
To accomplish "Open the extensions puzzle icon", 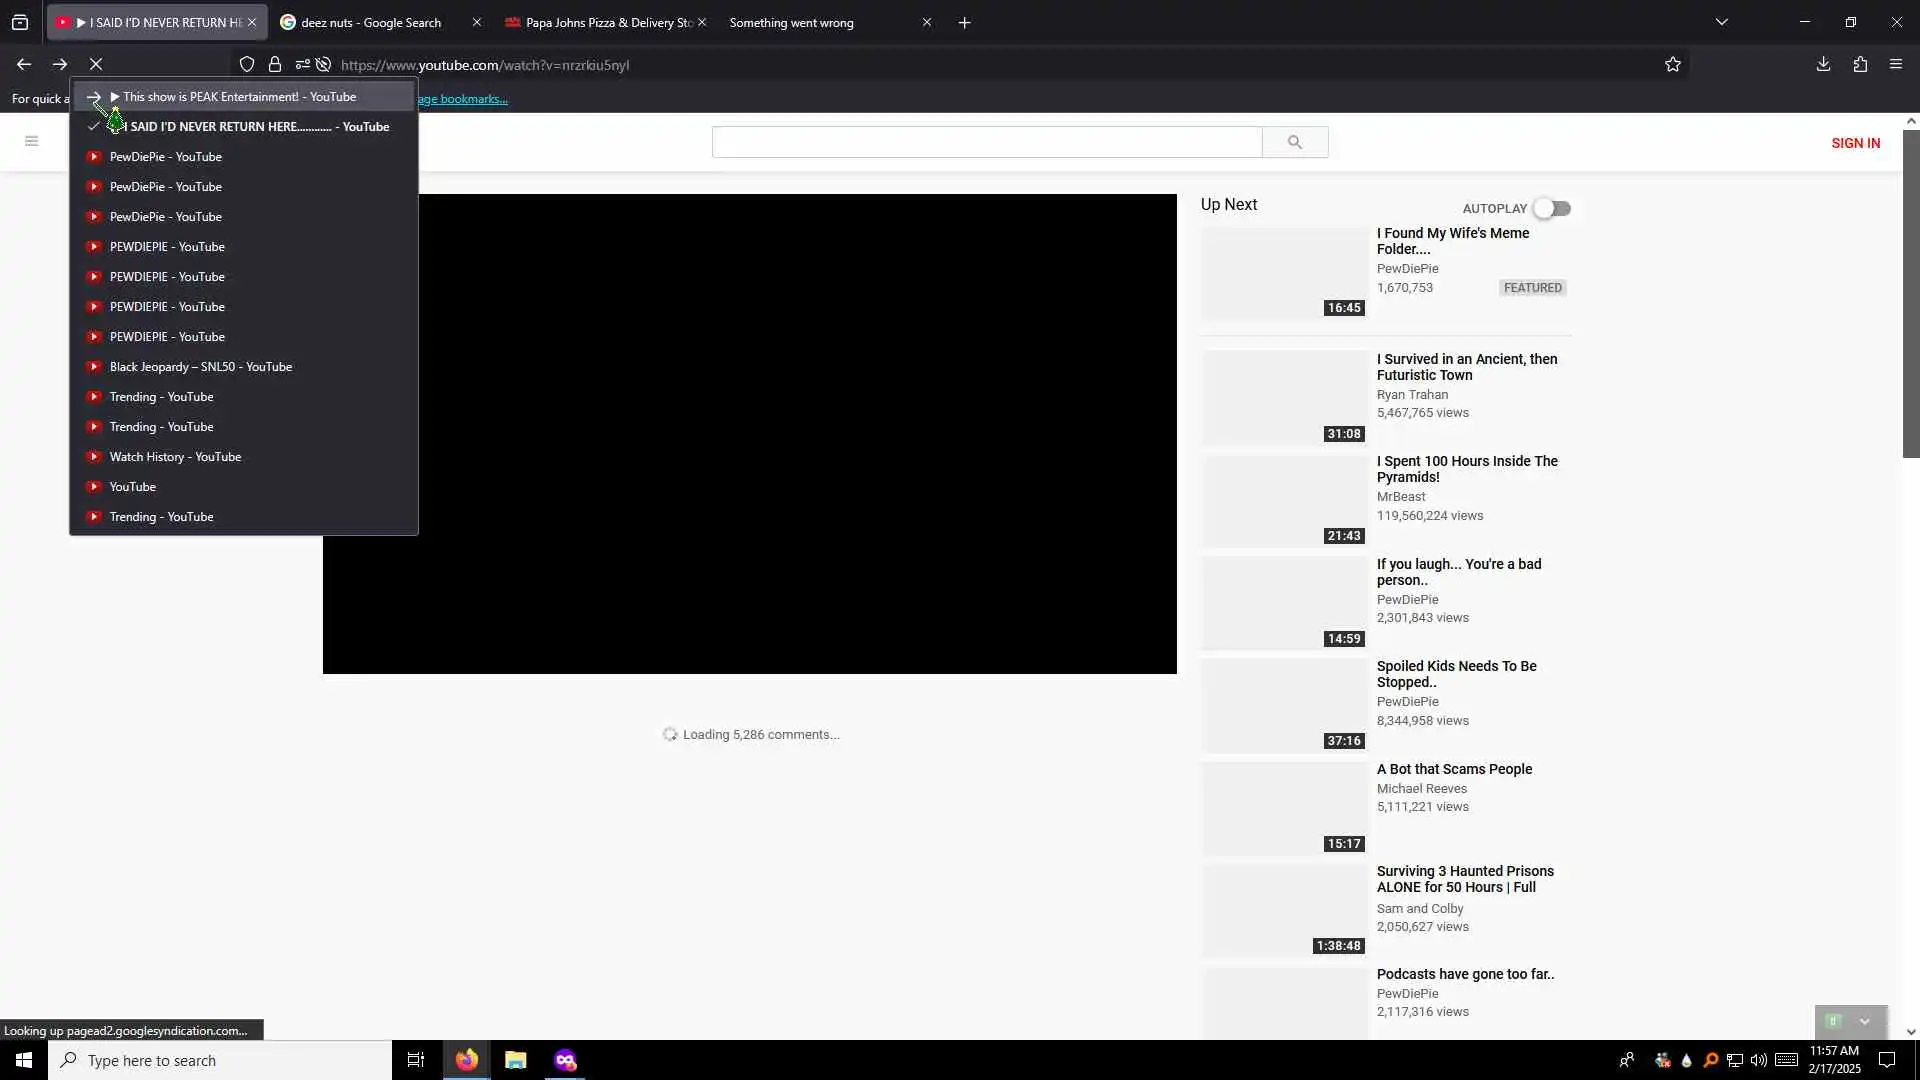I will click(1860, 65).
